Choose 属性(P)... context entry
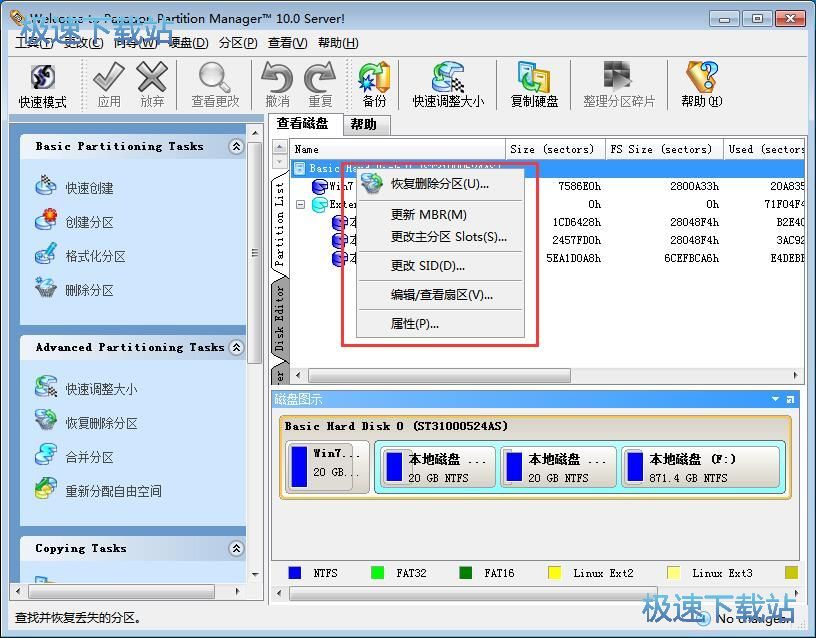816x638 pixels. coord(440,324)
